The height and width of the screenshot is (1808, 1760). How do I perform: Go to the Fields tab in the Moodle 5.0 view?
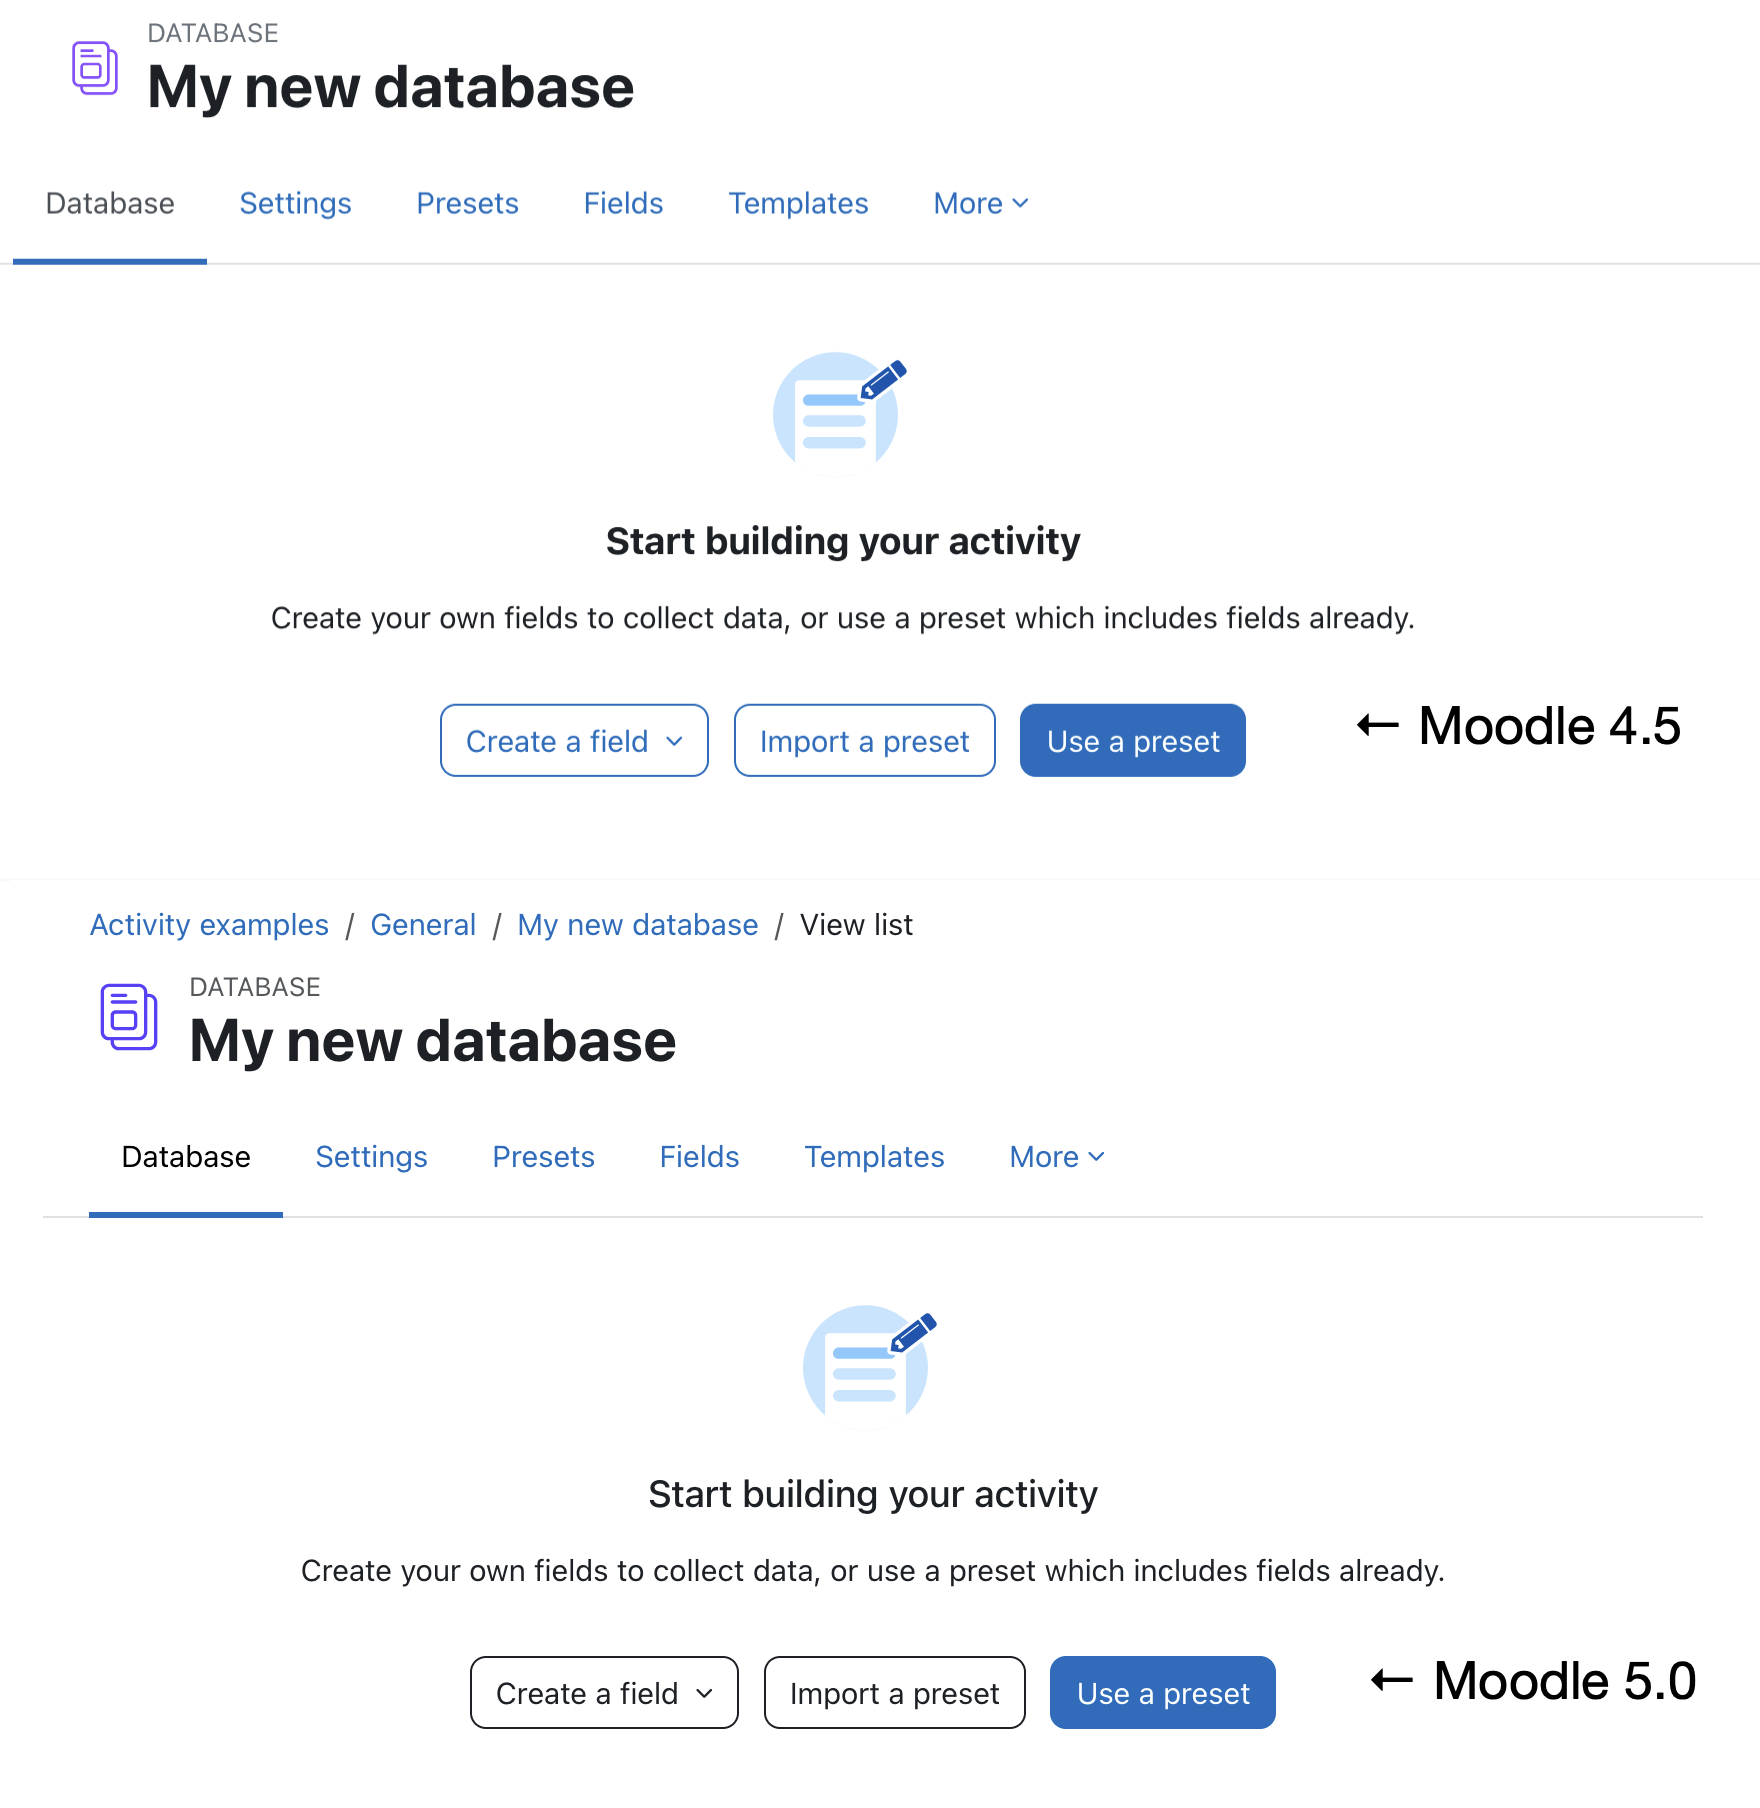click(699, 1157)
